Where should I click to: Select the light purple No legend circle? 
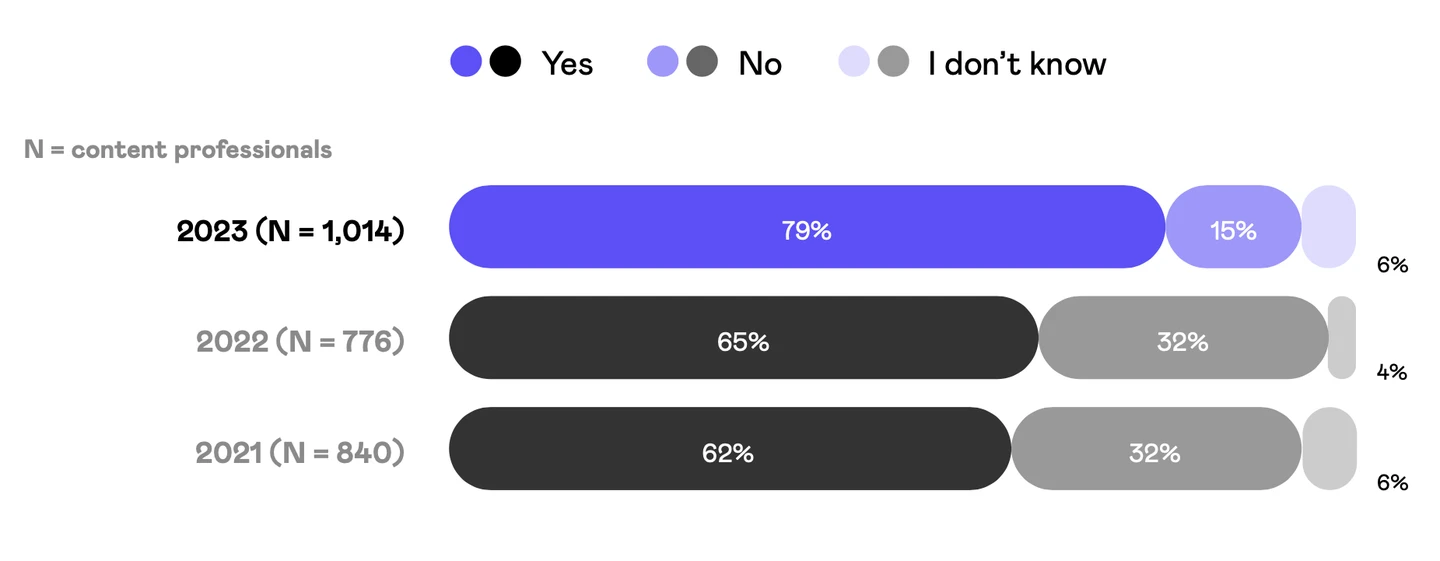[x=663, y=63]
